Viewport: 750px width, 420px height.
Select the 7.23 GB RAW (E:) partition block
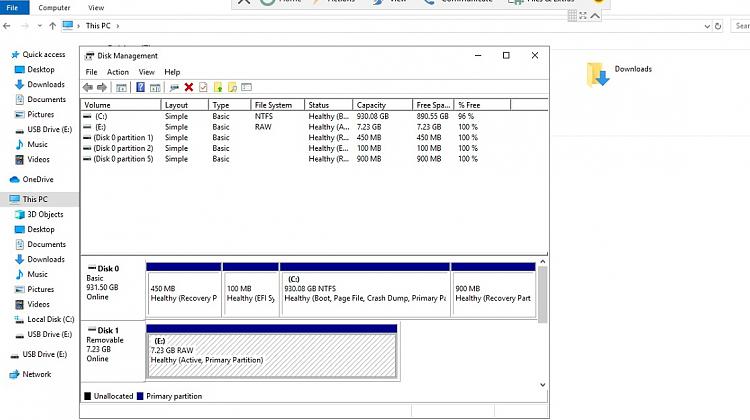point(272,352)
